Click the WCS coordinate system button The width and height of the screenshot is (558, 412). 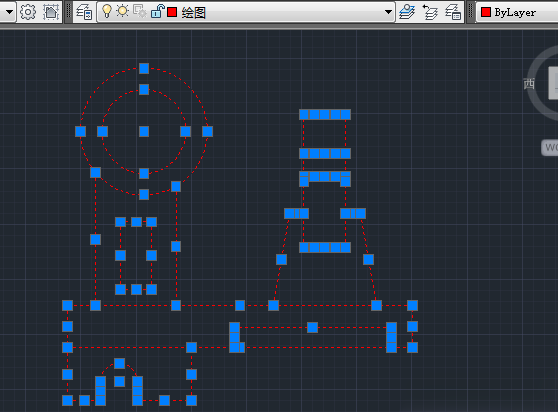point(550,147)
